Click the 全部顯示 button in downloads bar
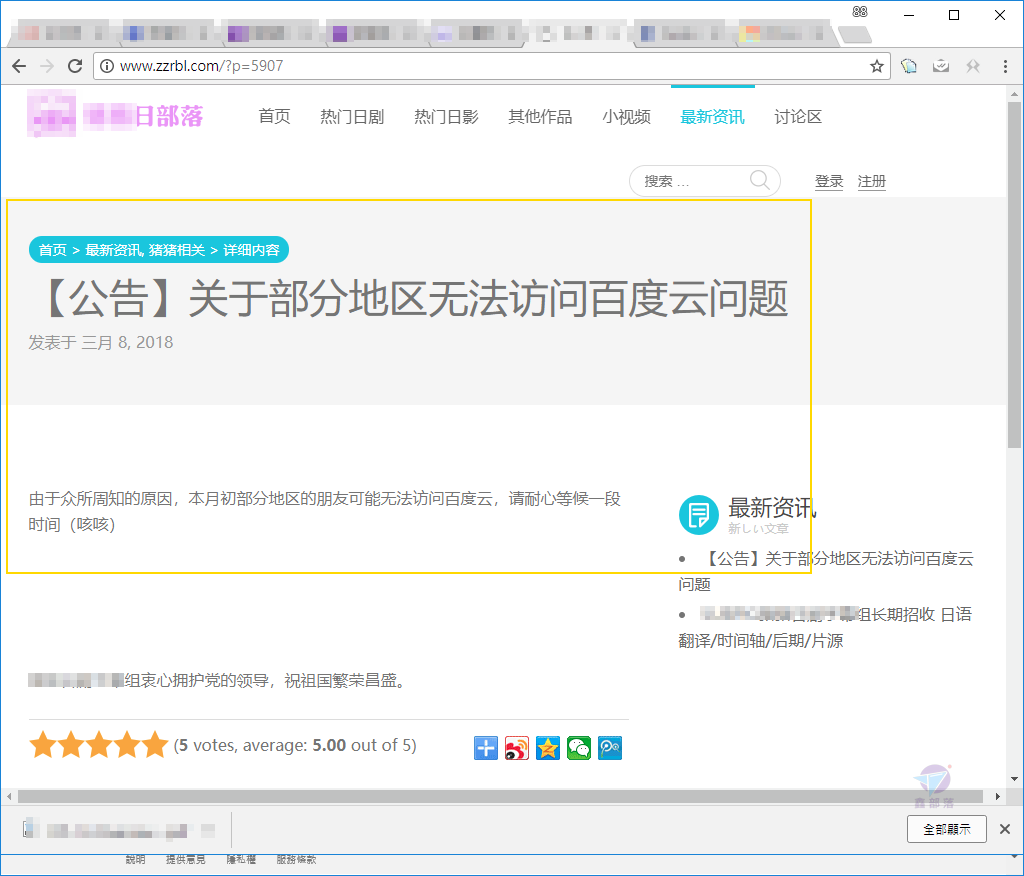This screenshot has width=1024, height=876. pos(946,829)
